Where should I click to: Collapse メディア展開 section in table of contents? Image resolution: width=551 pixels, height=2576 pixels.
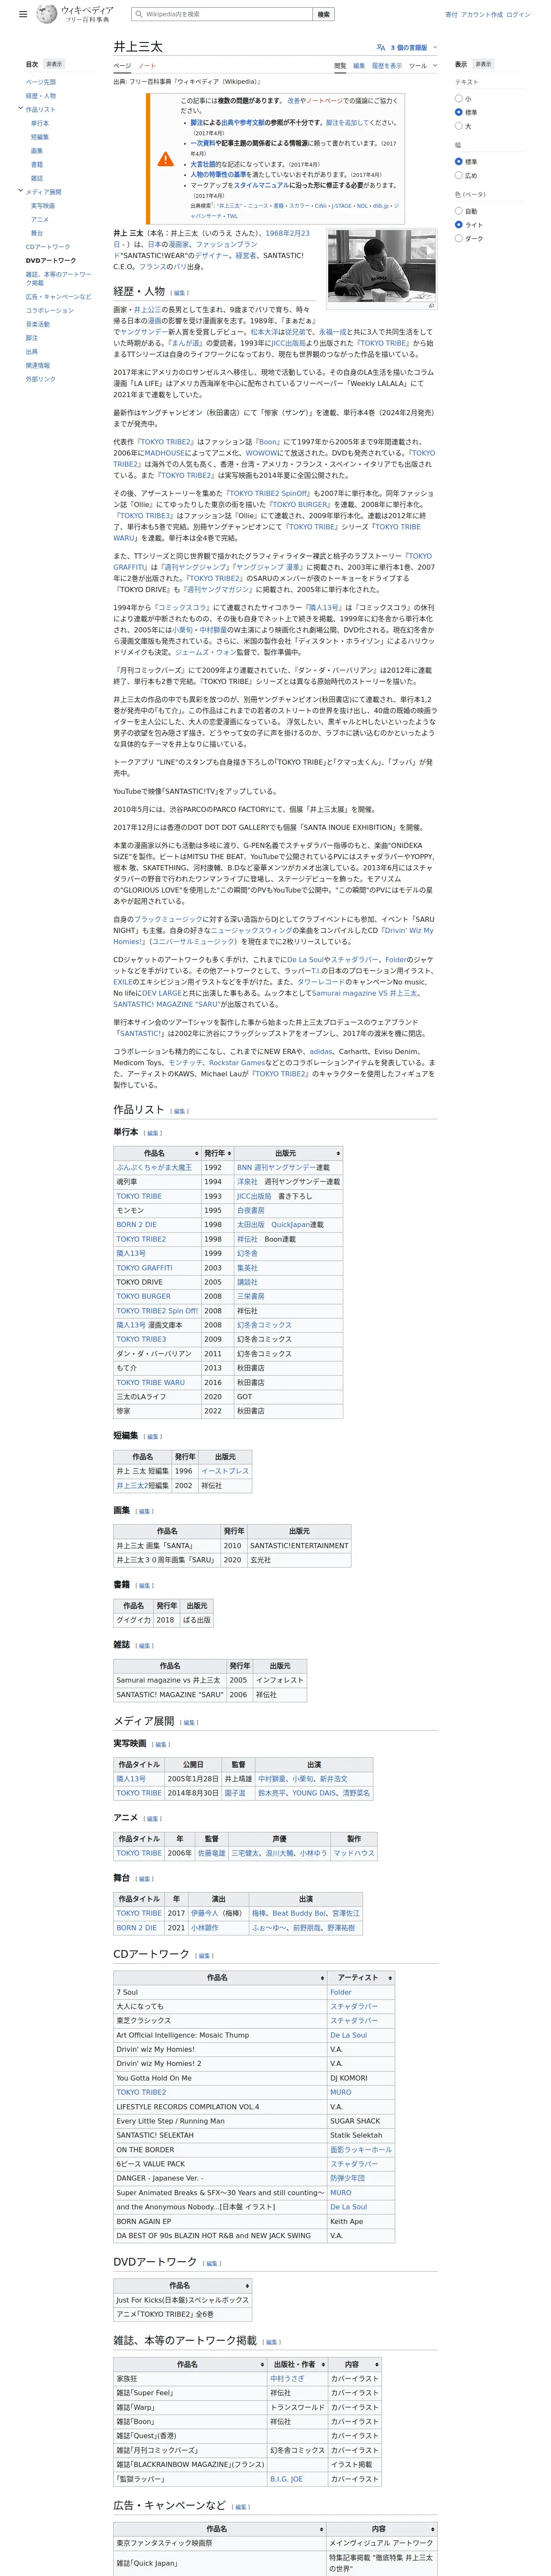20,191
